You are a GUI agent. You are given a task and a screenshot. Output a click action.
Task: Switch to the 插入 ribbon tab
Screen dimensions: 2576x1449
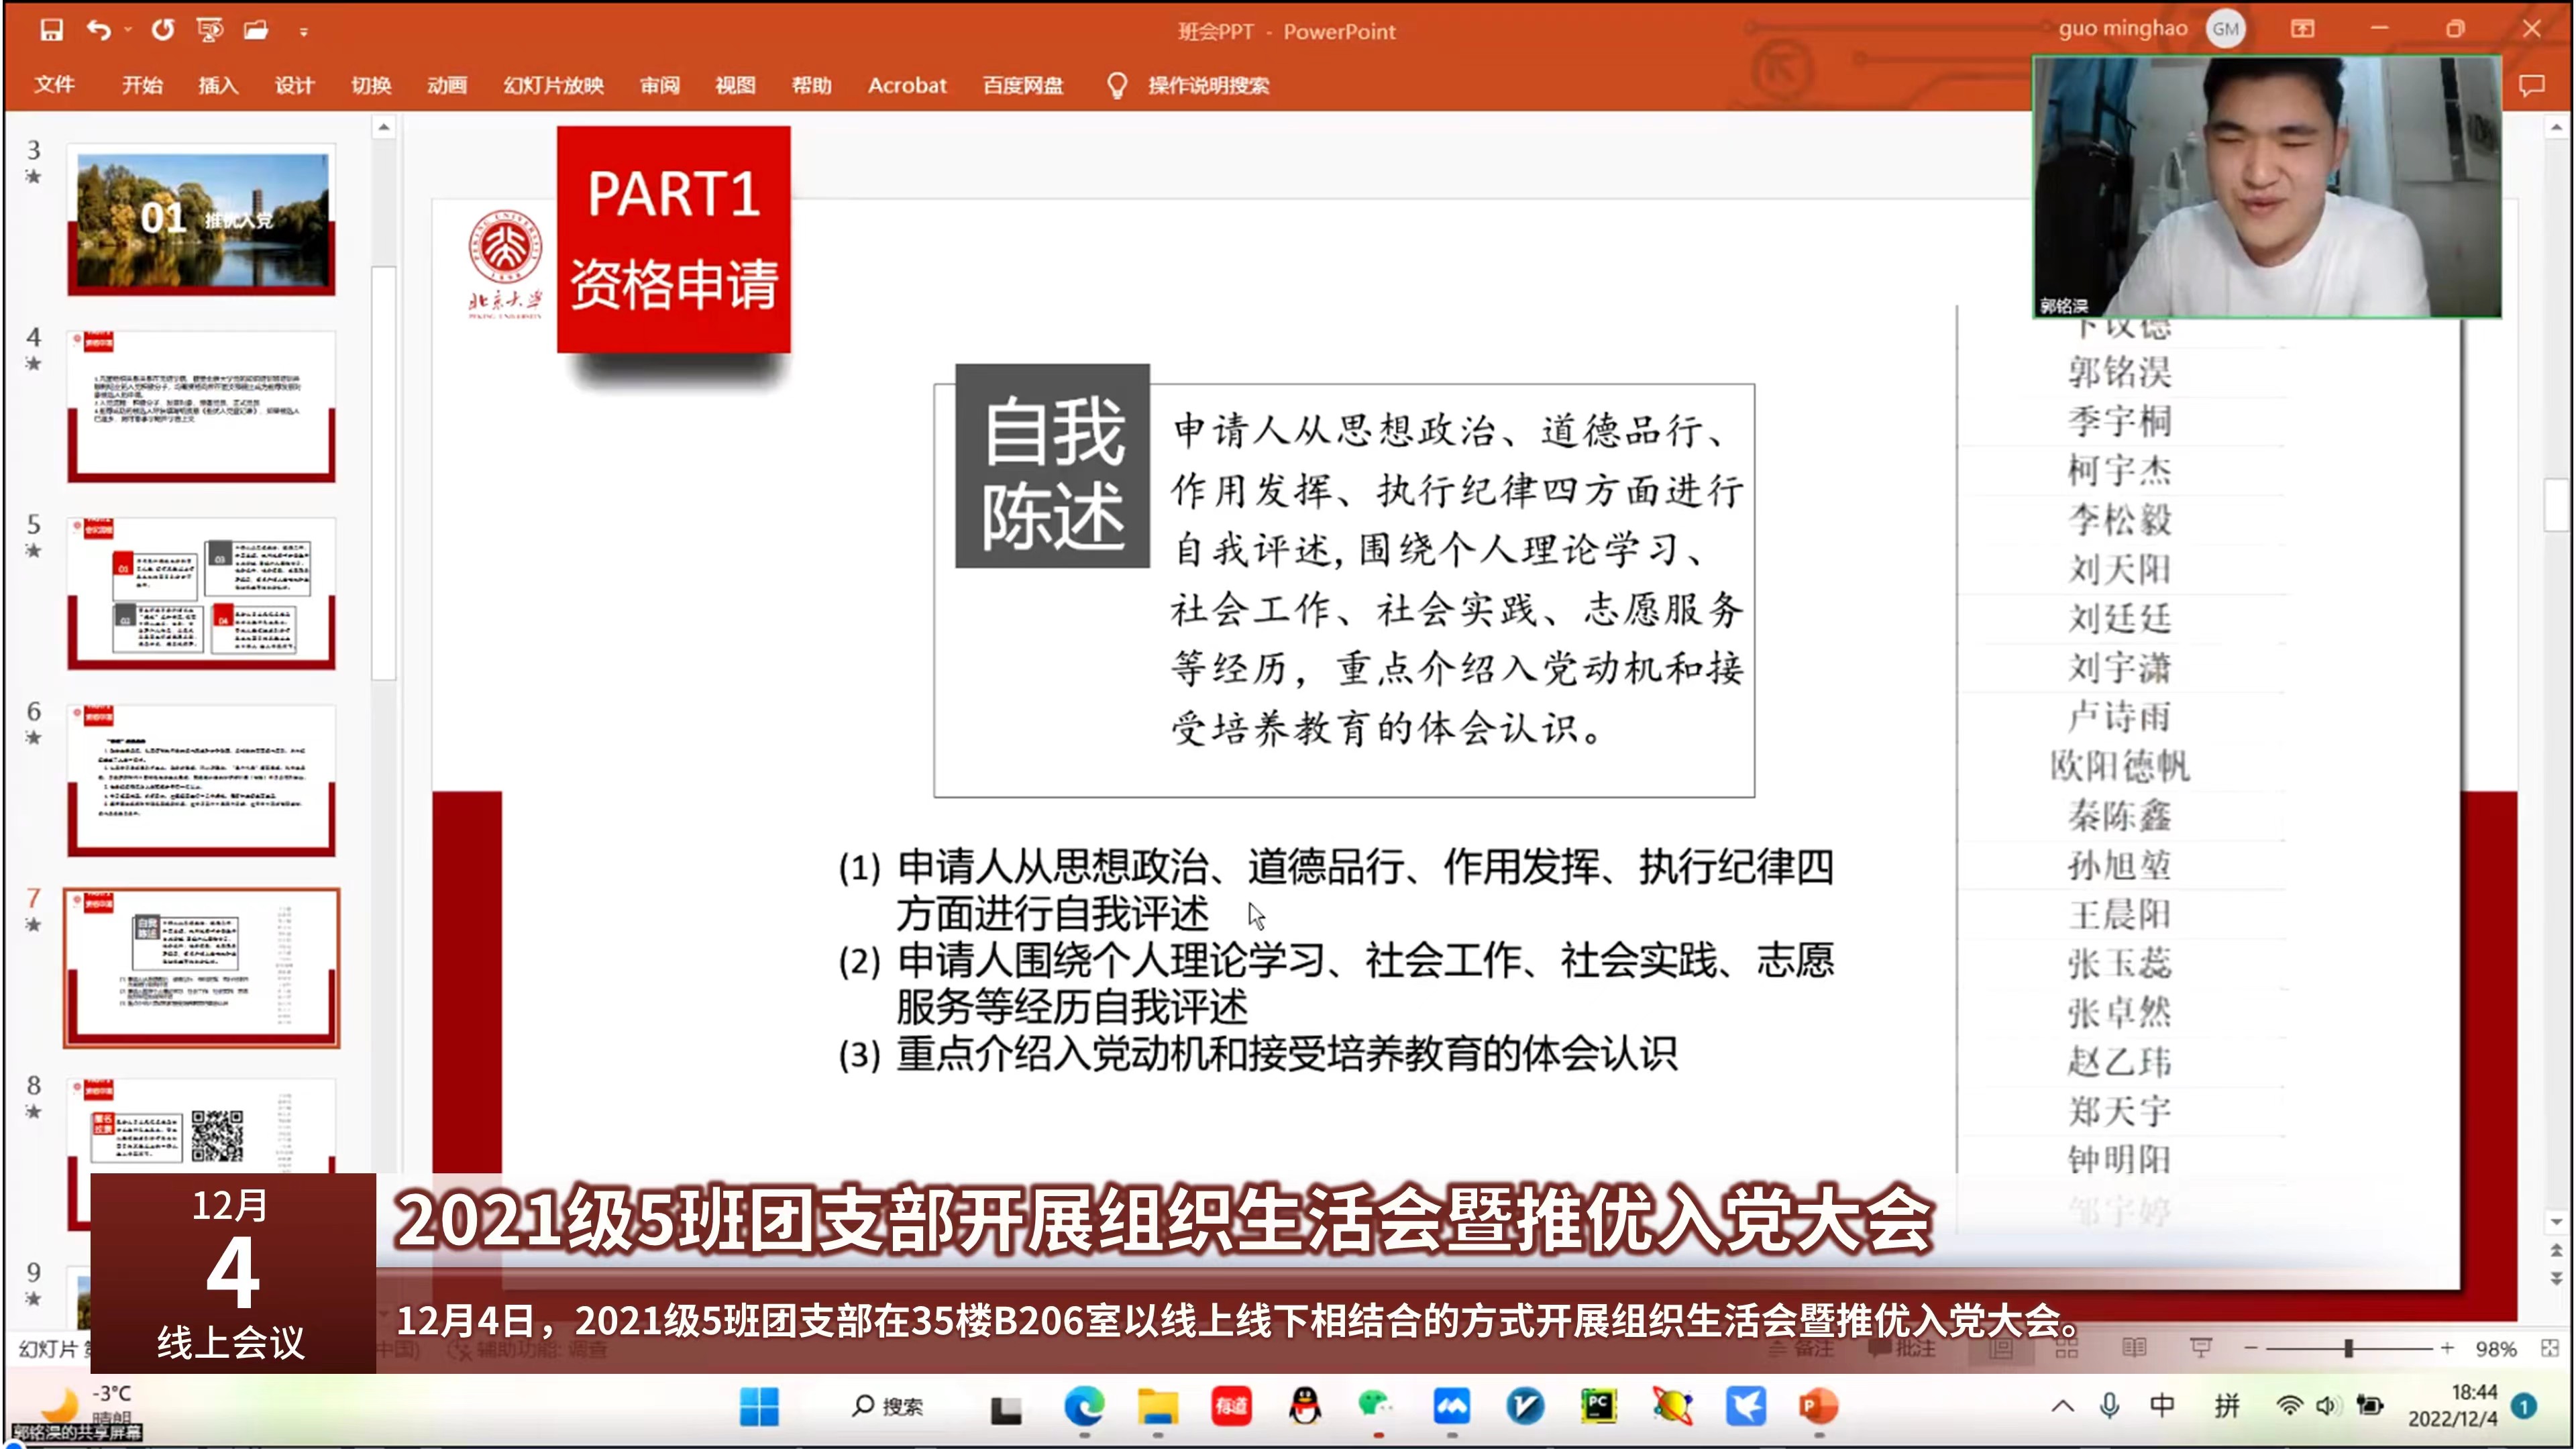pos(218,85)
